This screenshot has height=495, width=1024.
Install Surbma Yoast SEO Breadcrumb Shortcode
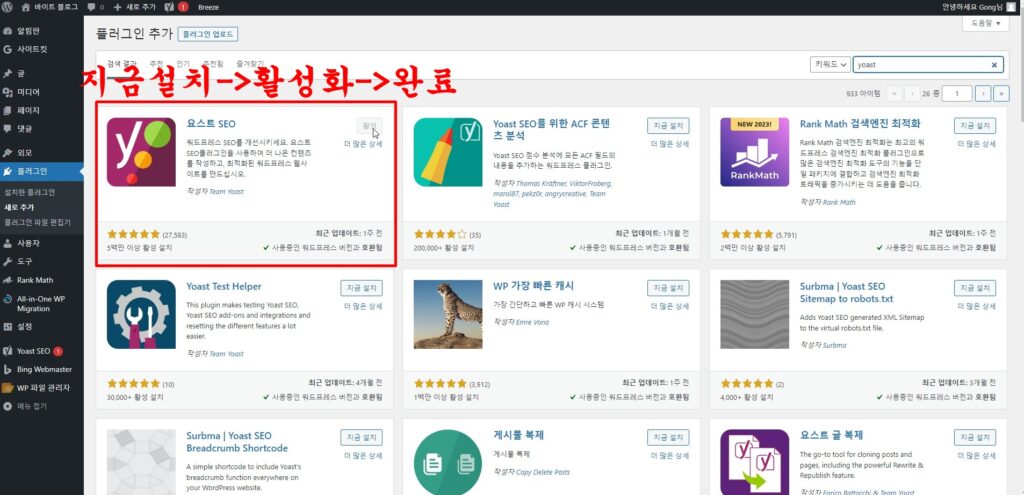click(361, 438)
